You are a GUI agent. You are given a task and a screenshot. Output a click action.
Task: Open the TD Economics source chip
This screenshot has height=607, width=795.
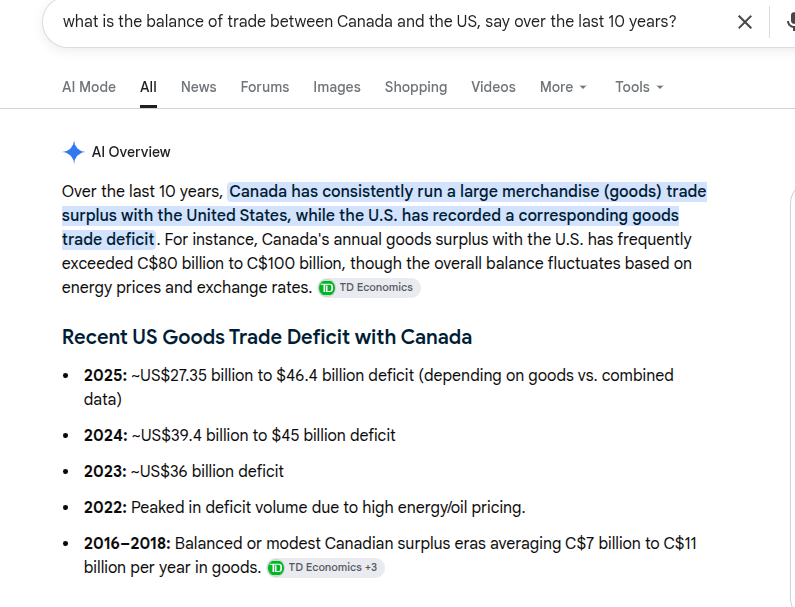click(369, 288)
